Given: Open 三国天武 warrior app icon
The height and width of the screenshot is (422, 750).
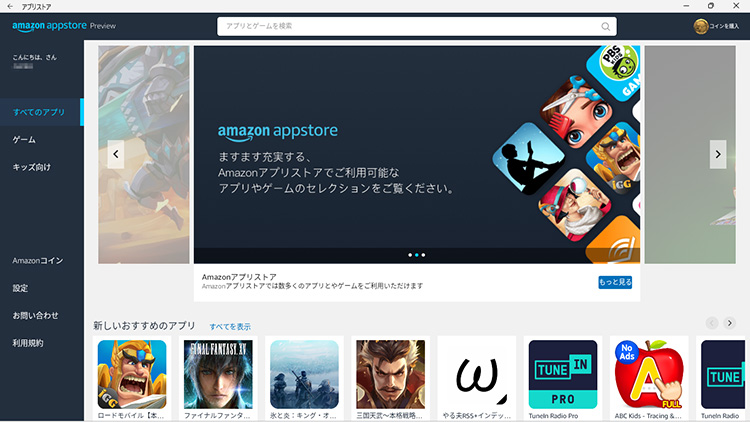Looking at the screenshot, I should point(390,374).
